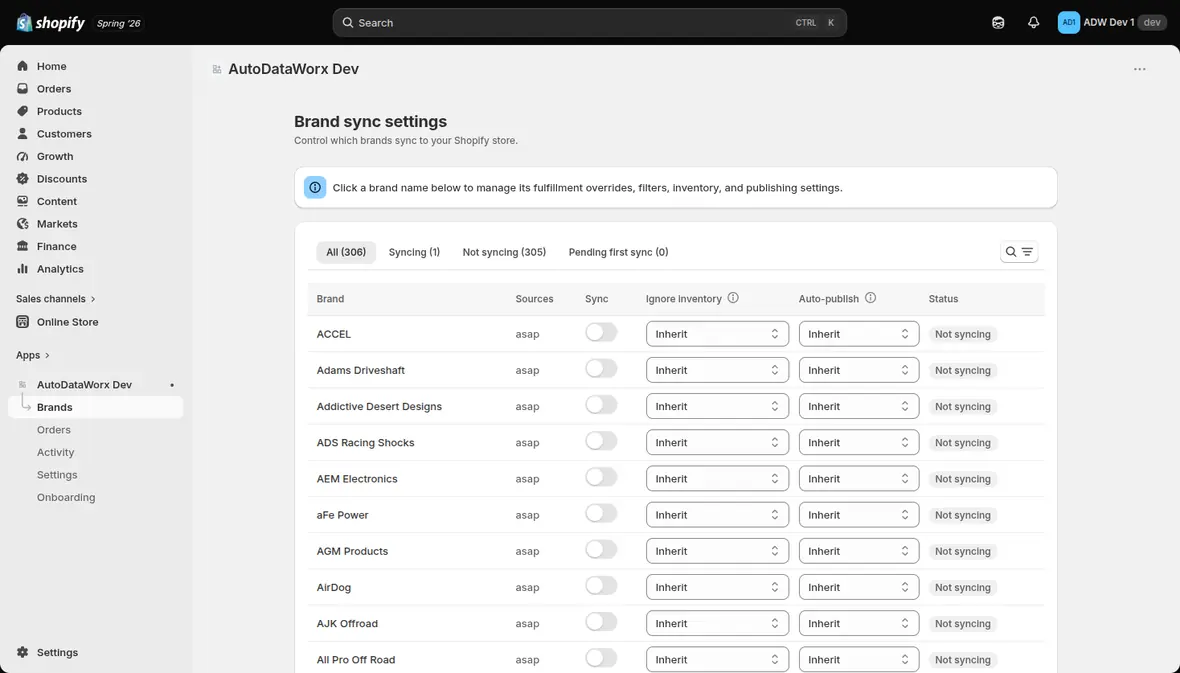
Task: Open the three-dot more actions menu
Action: point(1139,69)
